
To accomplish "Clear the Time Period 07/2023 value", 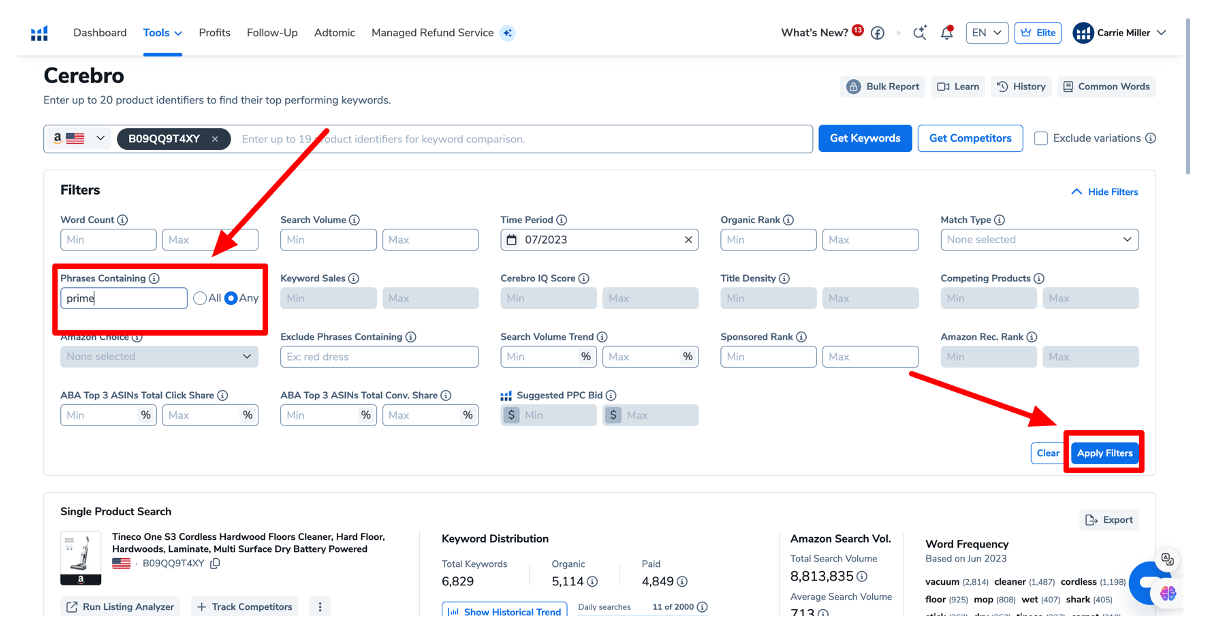I will [x=688, y=240].
